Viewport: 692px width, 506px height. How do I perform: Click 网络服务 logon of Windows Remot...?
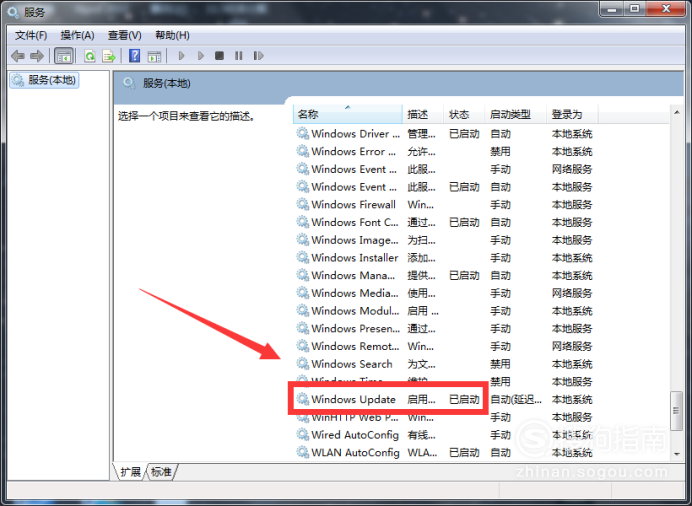(x=572, y=346)
